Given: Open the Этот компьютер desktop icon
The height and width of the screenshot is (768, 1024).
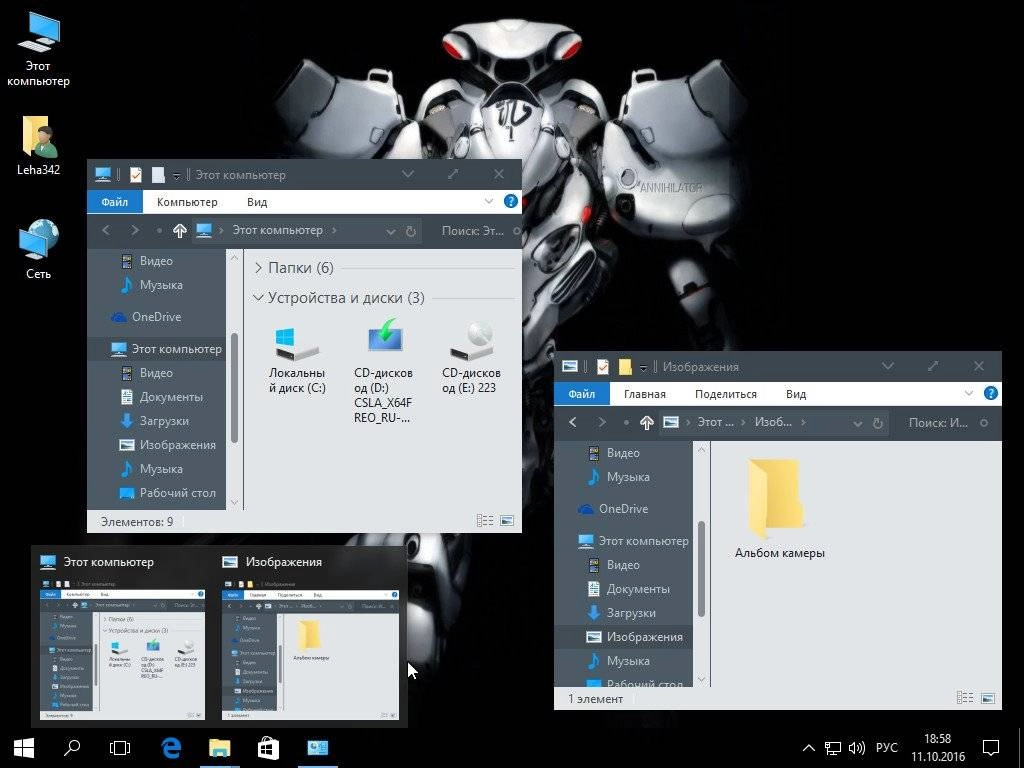Looking at the screenshot, I should coord(38,50).
